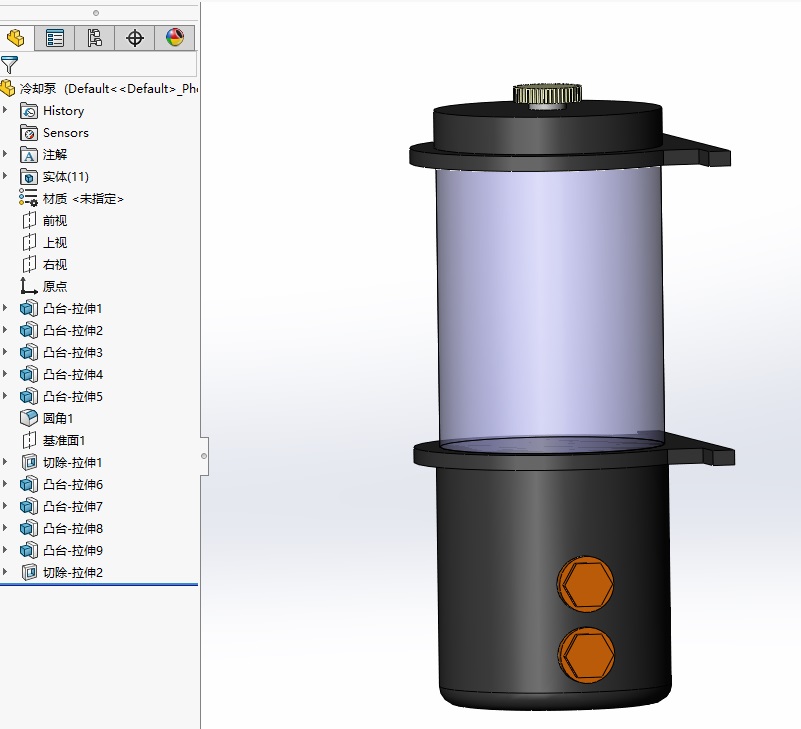Click the History folder icon
801x729 pixels.
(29, 110)
